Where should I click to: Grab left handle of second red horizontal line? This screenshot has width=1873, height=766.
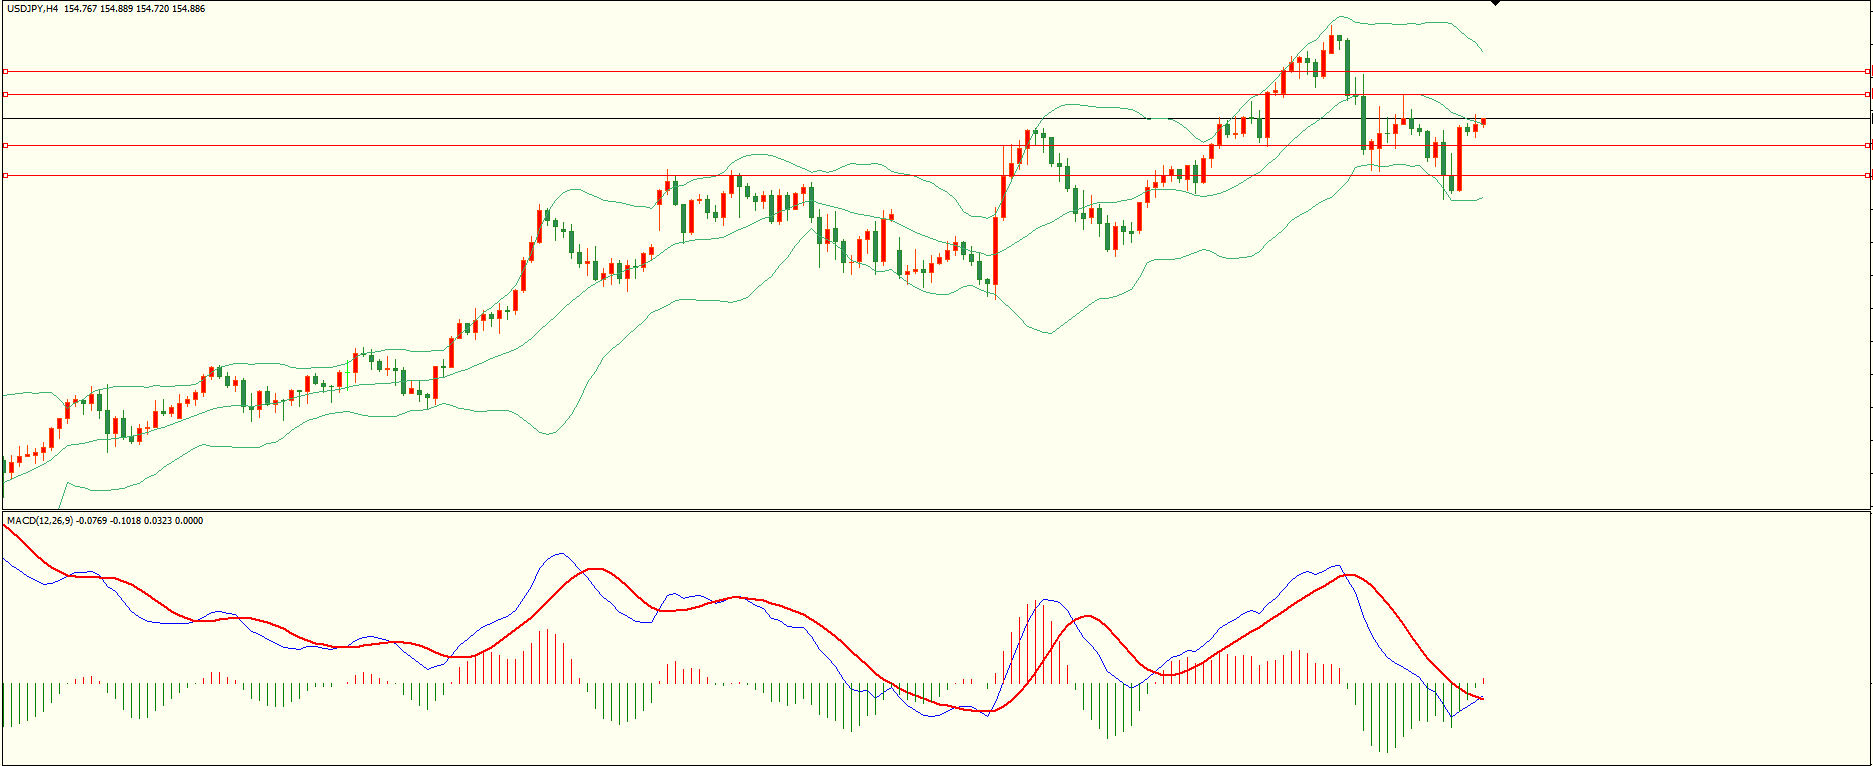click(5, 94)
